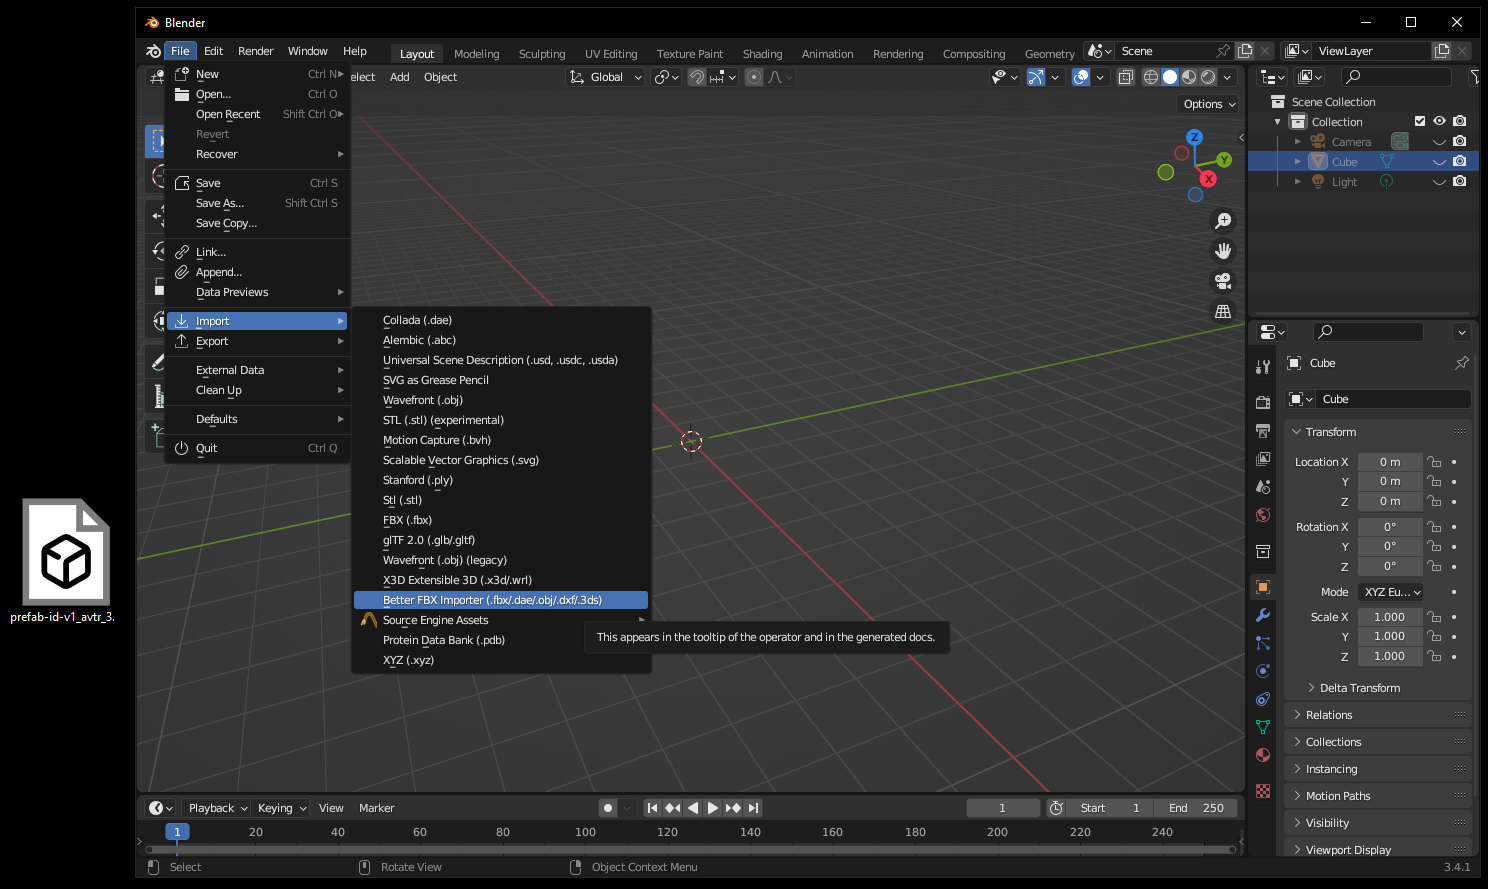Expand the Collections panel

(x=1380, y=742)
